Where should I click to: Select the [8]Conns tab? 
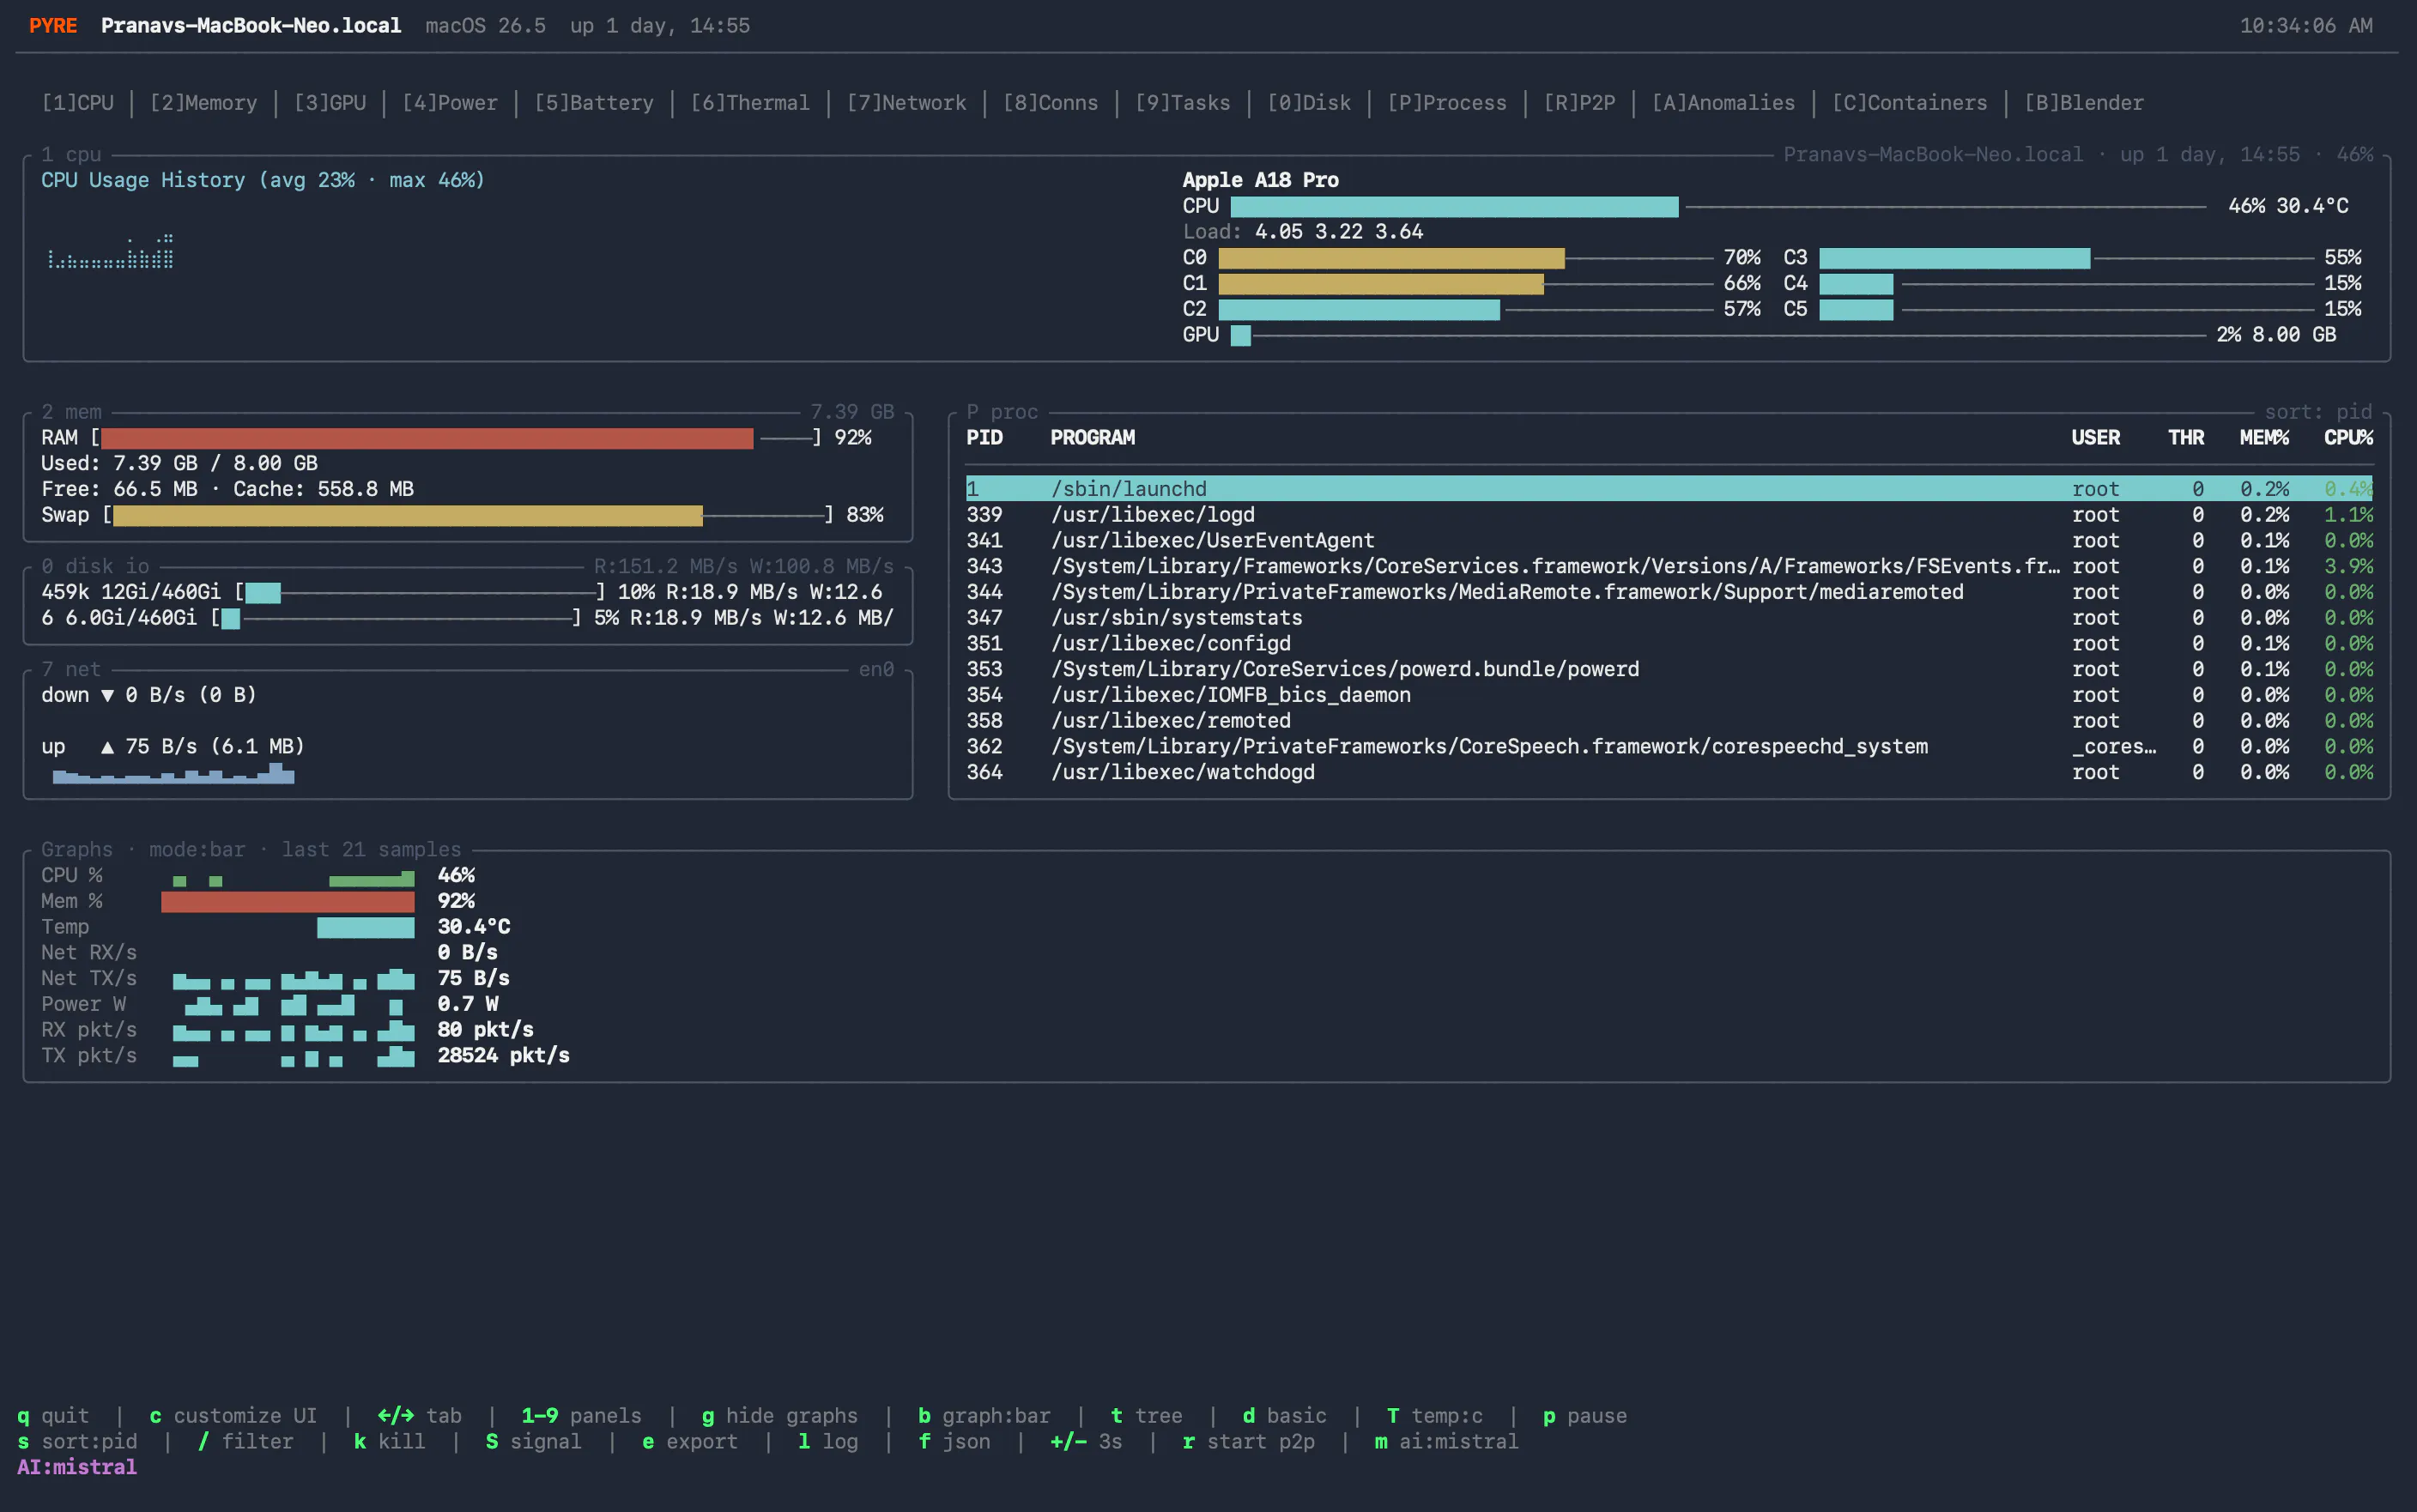pos(1051,103)
